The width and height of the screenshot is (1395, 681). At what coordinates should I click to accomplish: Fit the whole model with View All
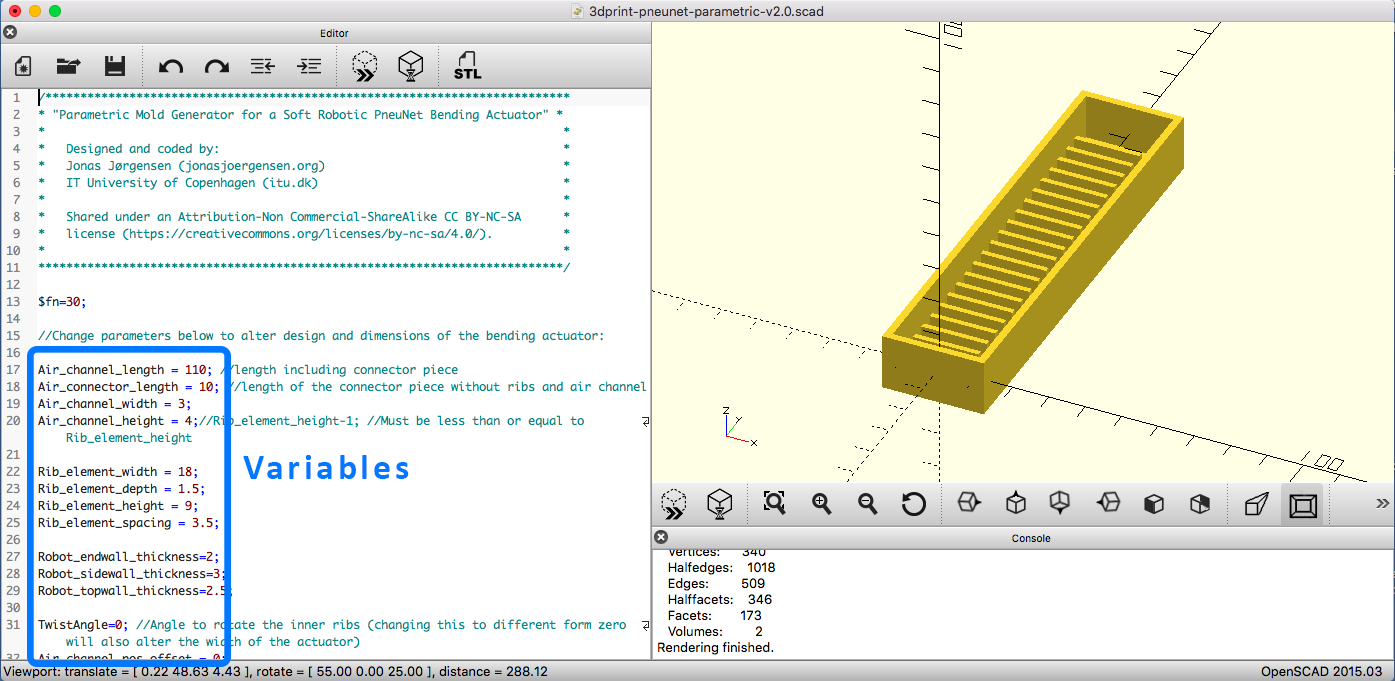tap(775, 503)
